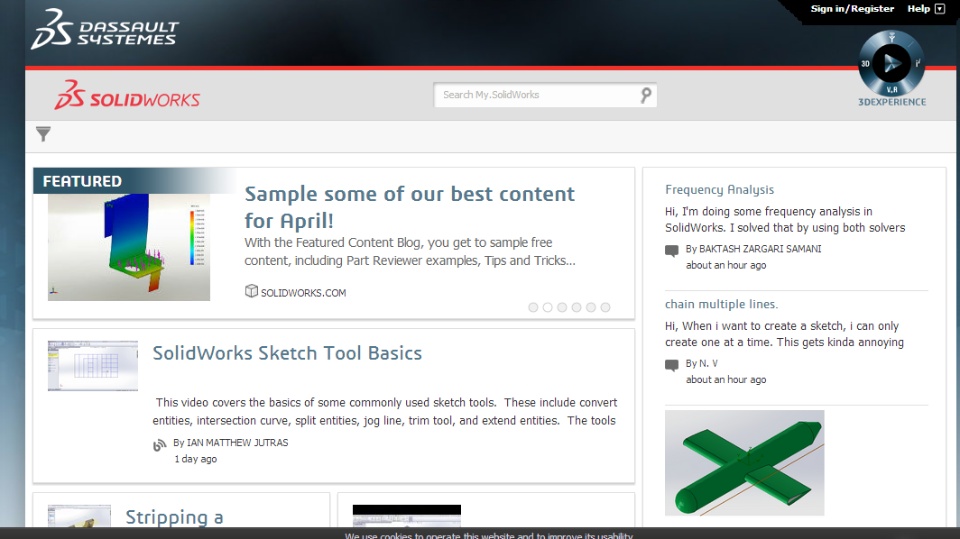Select the first featured carousel dot
Screen dimensions: 960x539
(x=533, y=307)
